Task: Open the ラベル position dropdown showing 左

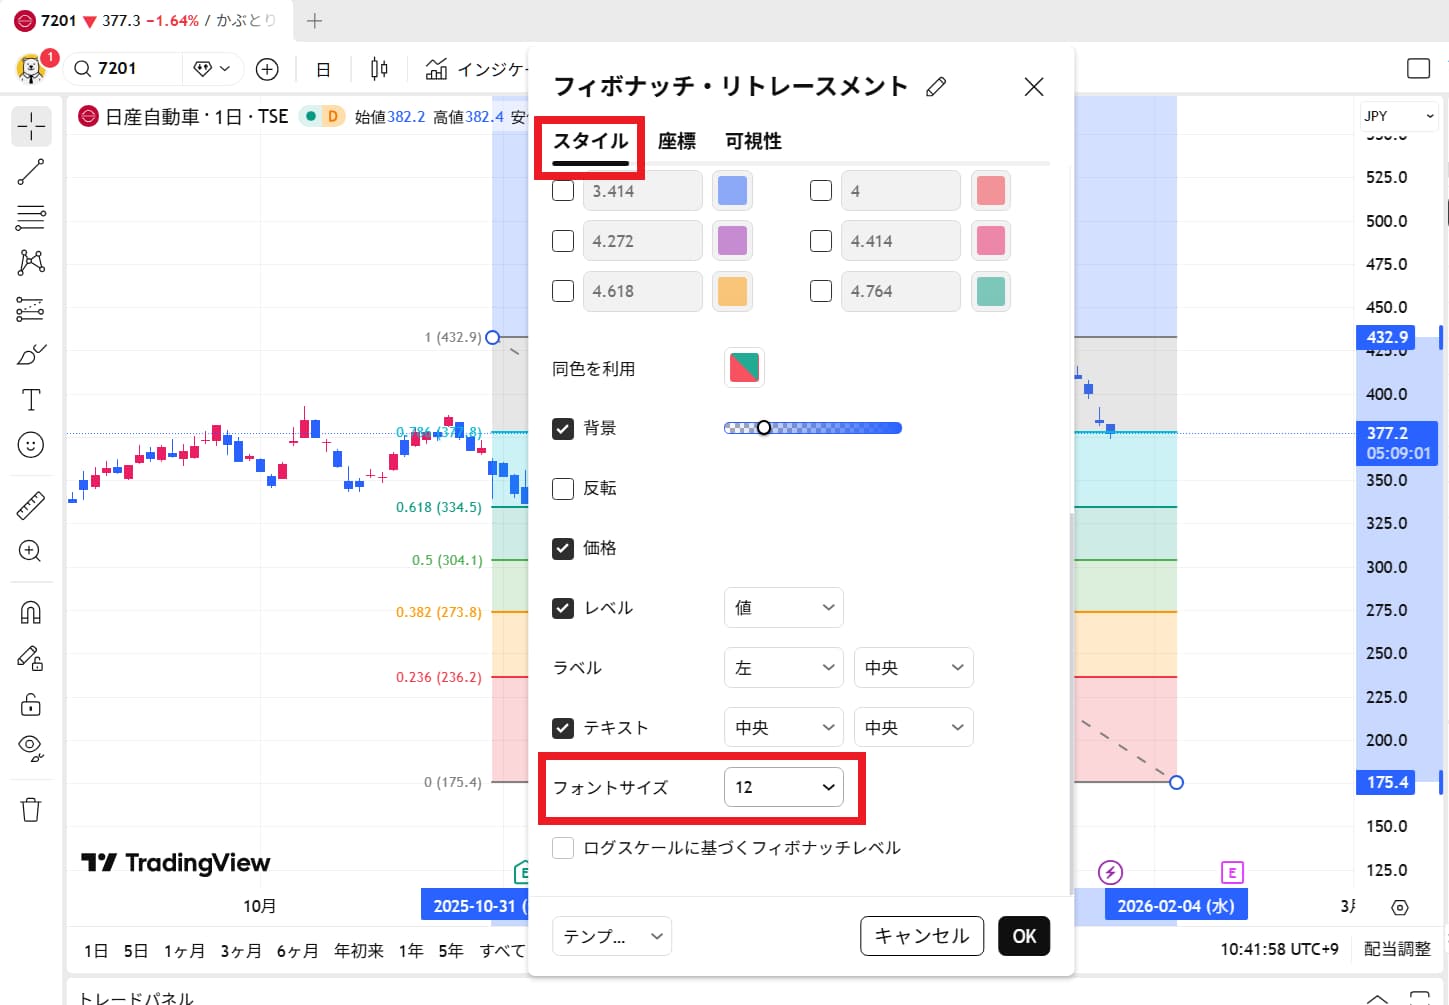Action: click(x=783, y=667)
